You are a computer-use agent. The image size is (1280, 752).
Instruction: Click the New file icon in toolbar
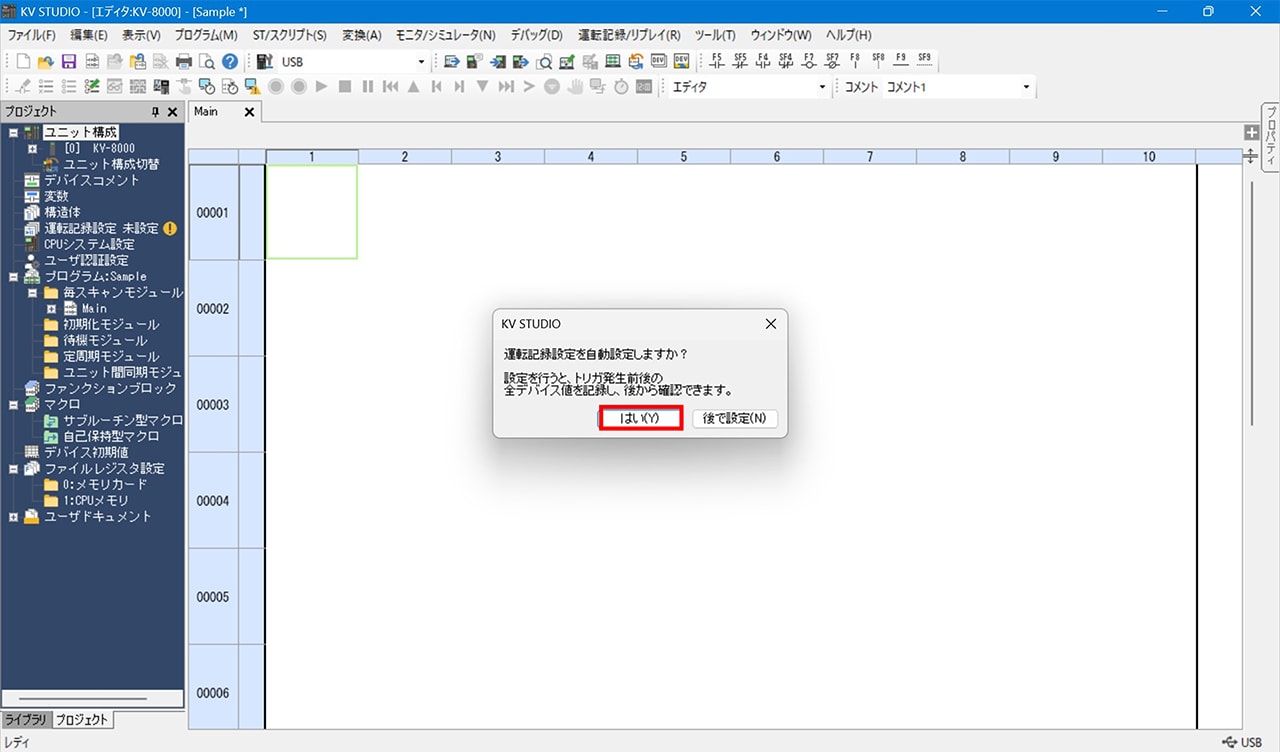click(22, 62)
